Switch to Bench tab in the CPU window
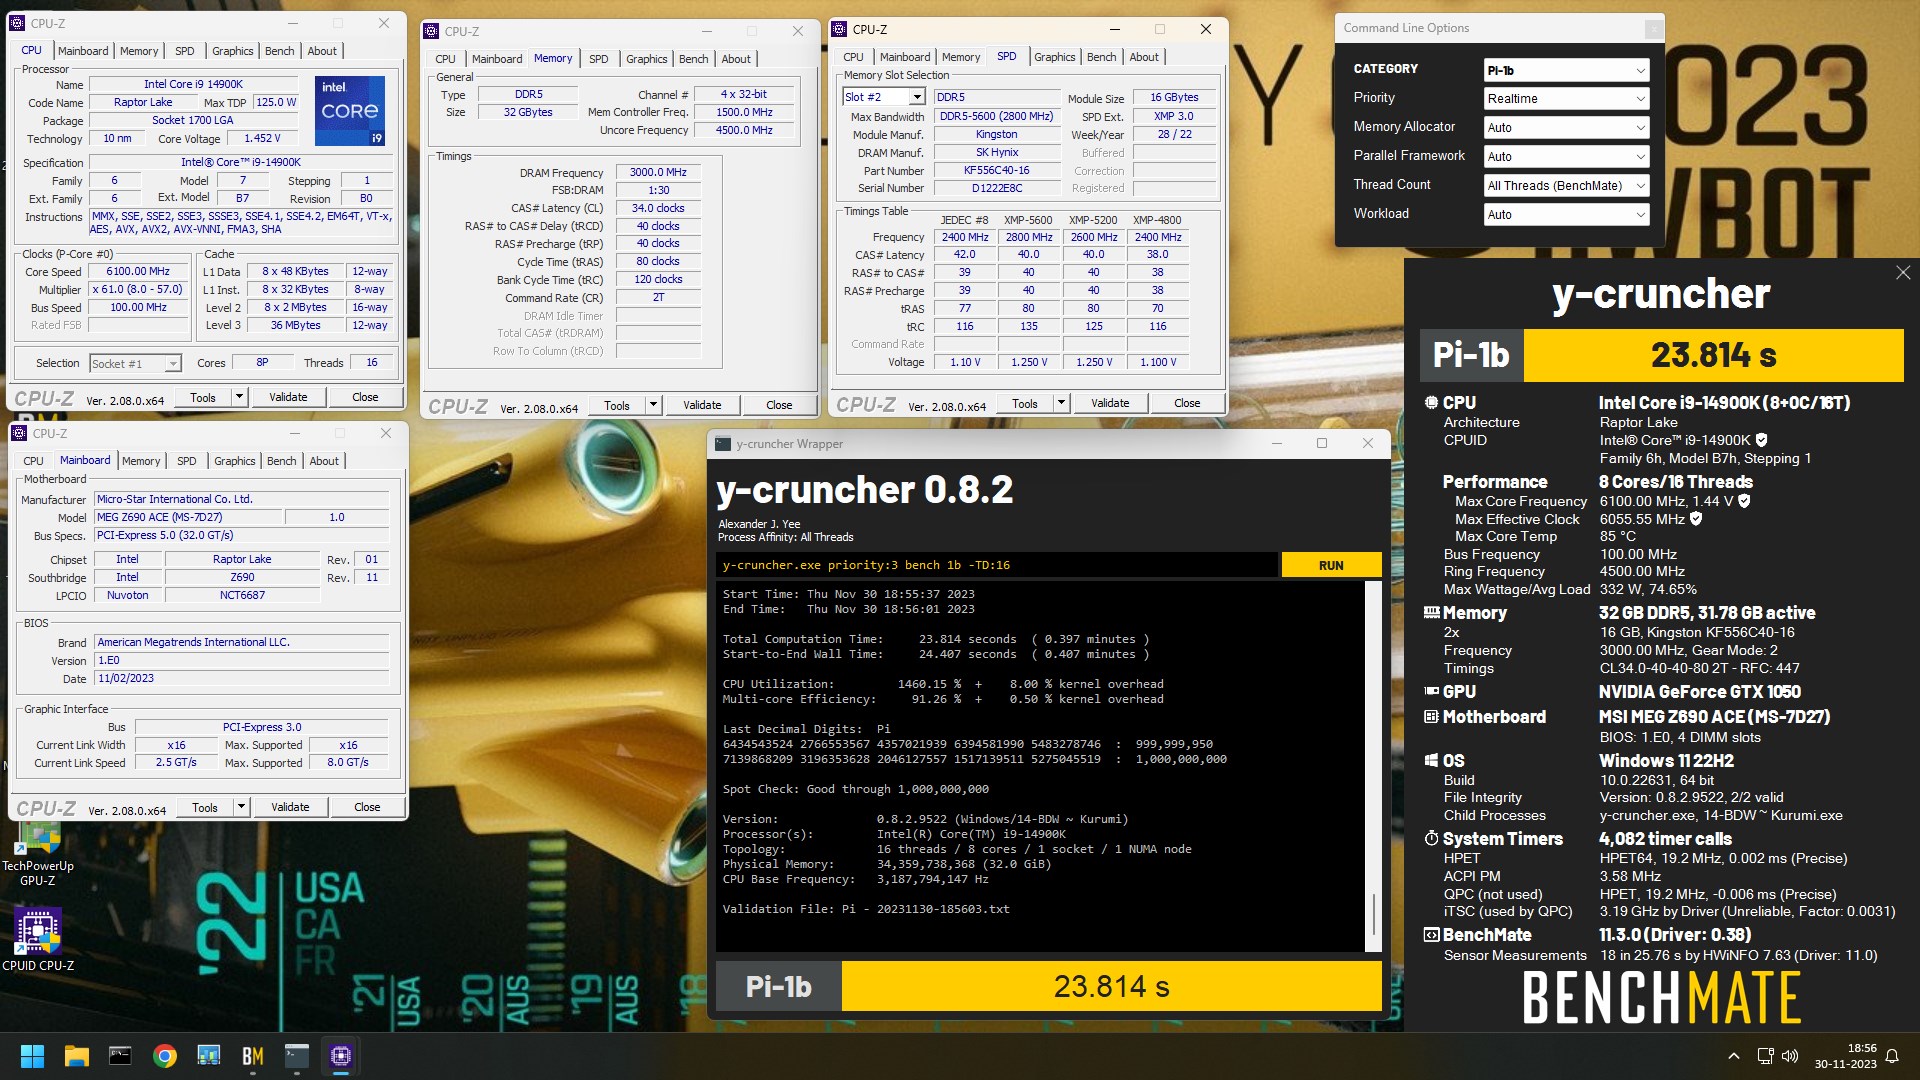 point(280,51)
